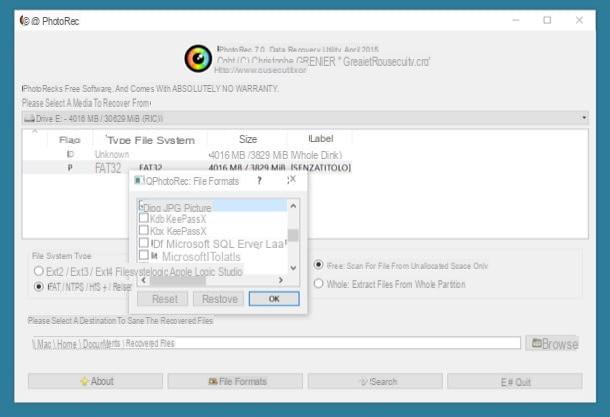
Task: Click the horizontal scrollbar thumb in formats list
Action: point(178,280)
